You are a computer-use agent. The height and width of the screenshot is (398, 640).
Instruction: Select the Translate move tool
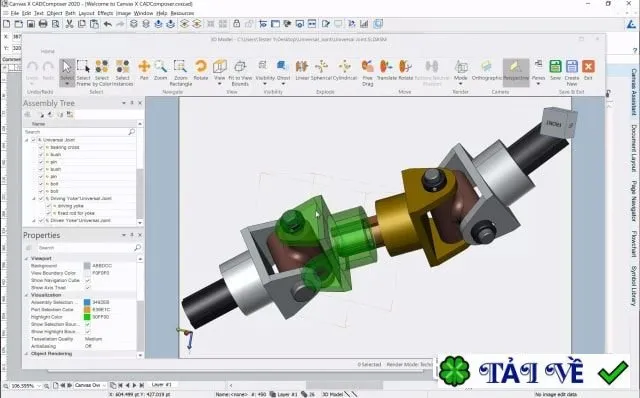(x=386, y=70)
